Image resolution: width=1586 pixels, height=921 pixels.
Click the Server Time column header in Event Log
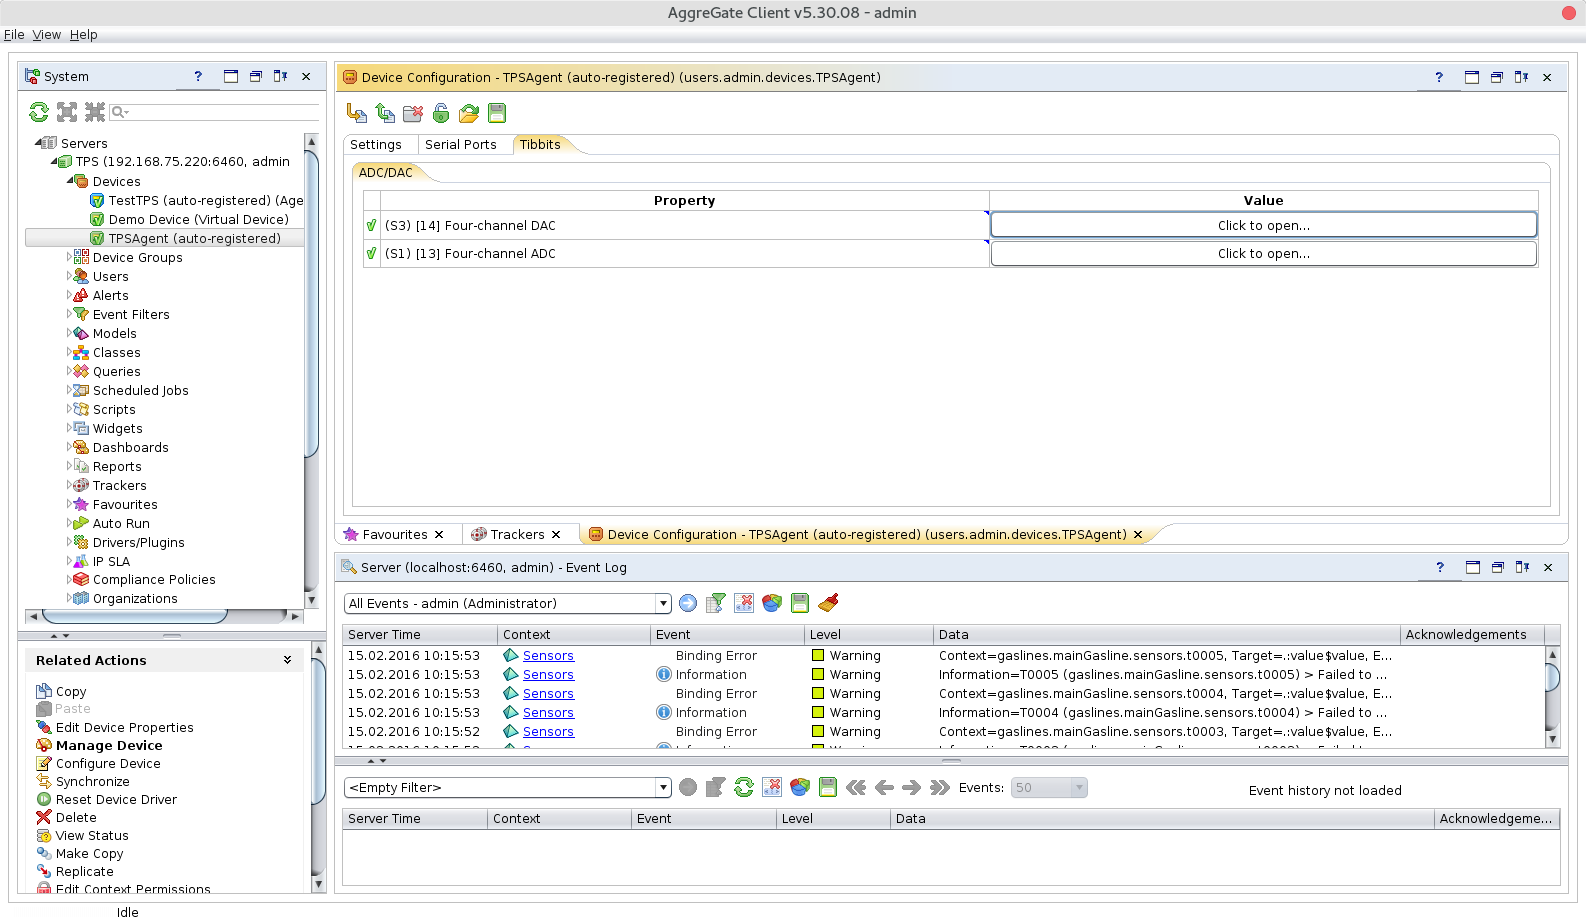[420, 634]
